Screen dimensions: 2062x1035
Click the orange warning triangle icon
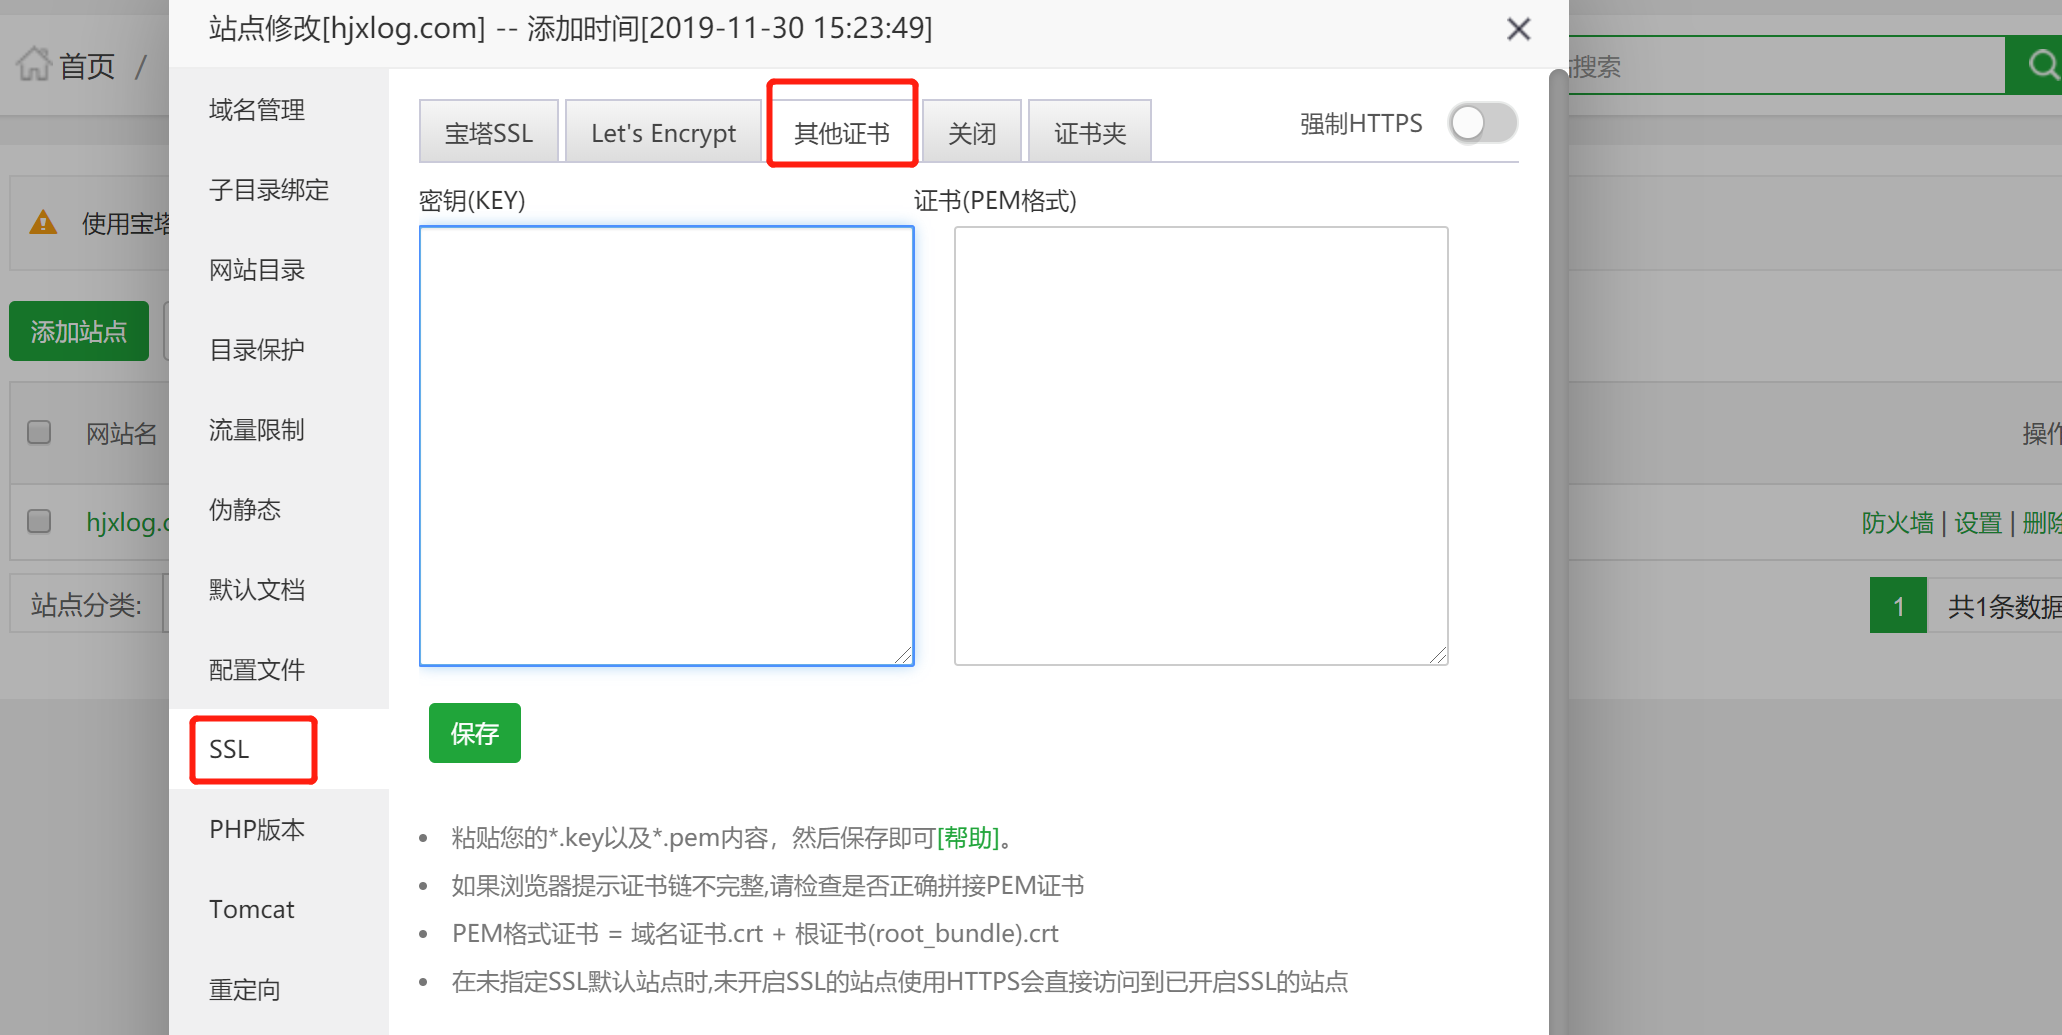pos(43,223)
